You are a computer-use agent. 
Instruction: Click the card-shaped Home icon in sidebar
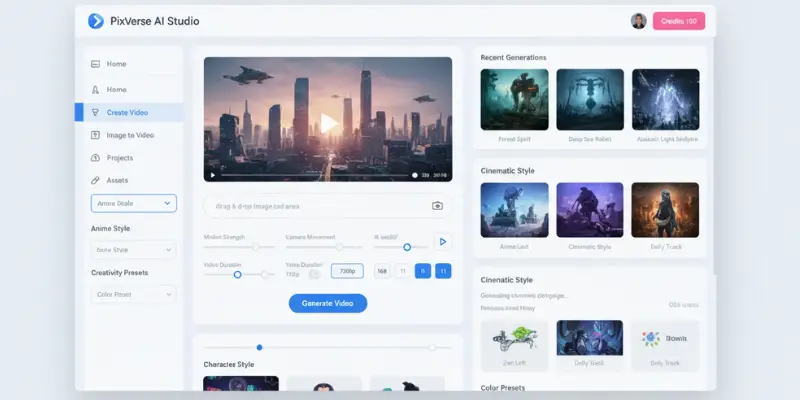click(x=95, y=64)
